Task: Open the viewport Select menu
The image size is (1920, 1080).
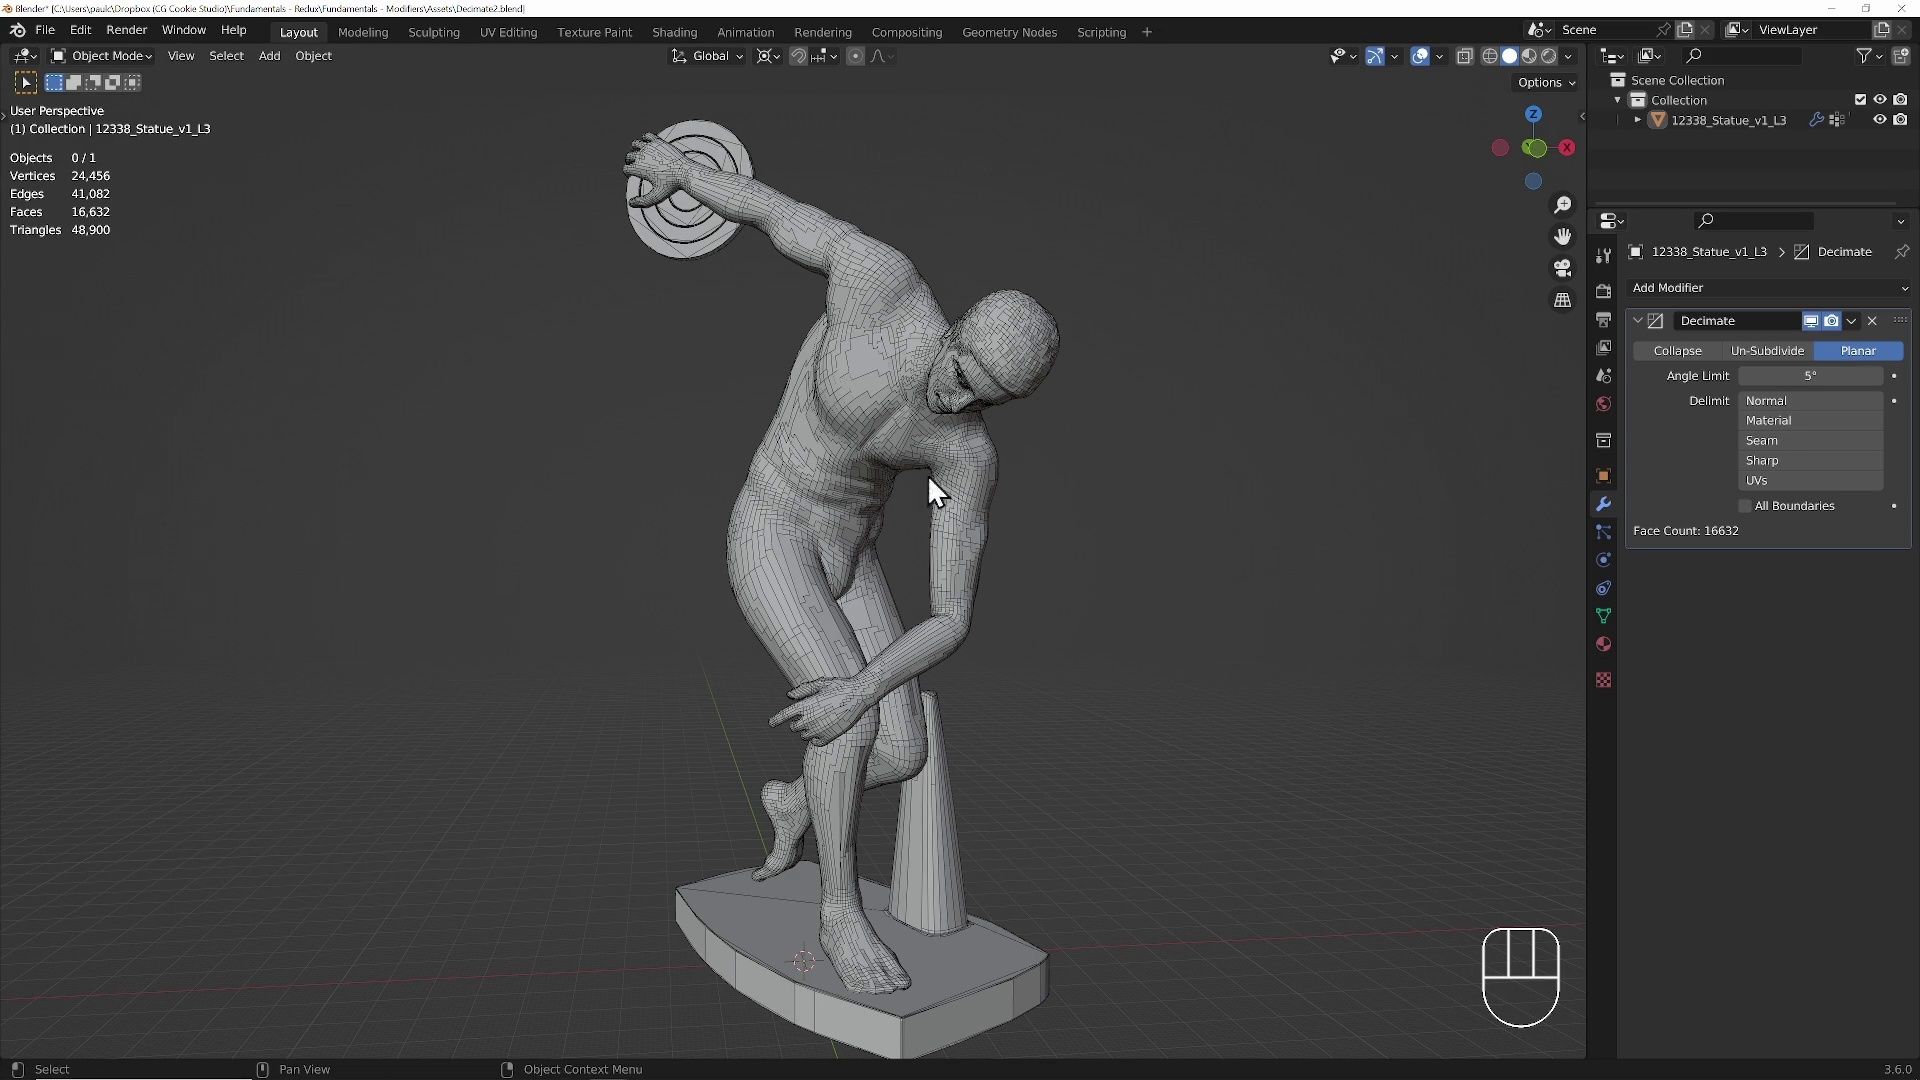Action: tap(226, 56)
